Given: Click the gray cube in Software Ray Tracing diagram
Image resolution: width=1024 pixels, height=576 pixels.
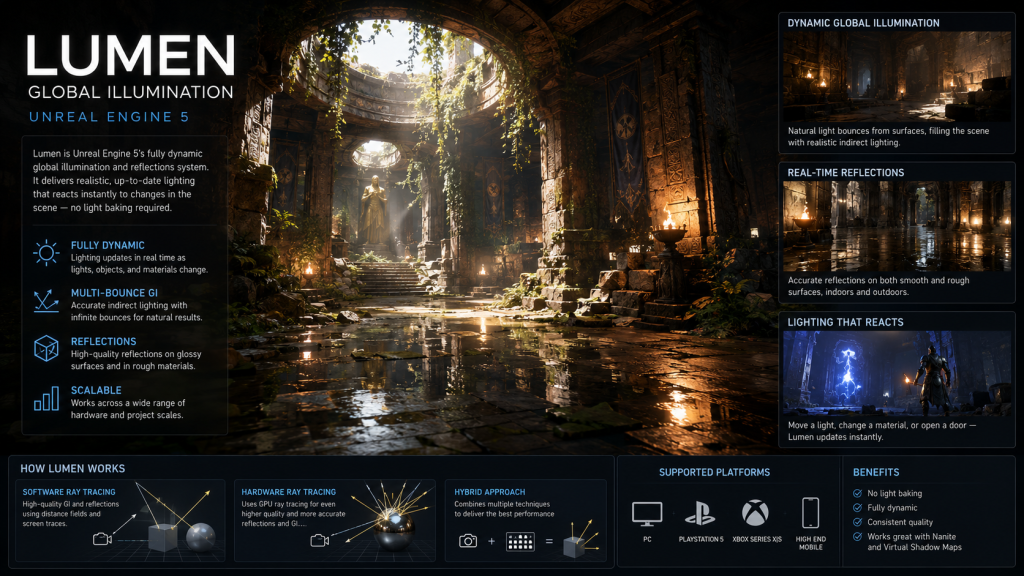Looking at the screenshot, I should click(x=163, y=538).
